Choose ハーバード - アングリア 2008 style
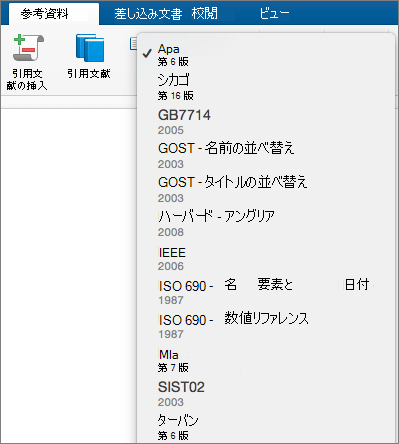 point(266,223)
